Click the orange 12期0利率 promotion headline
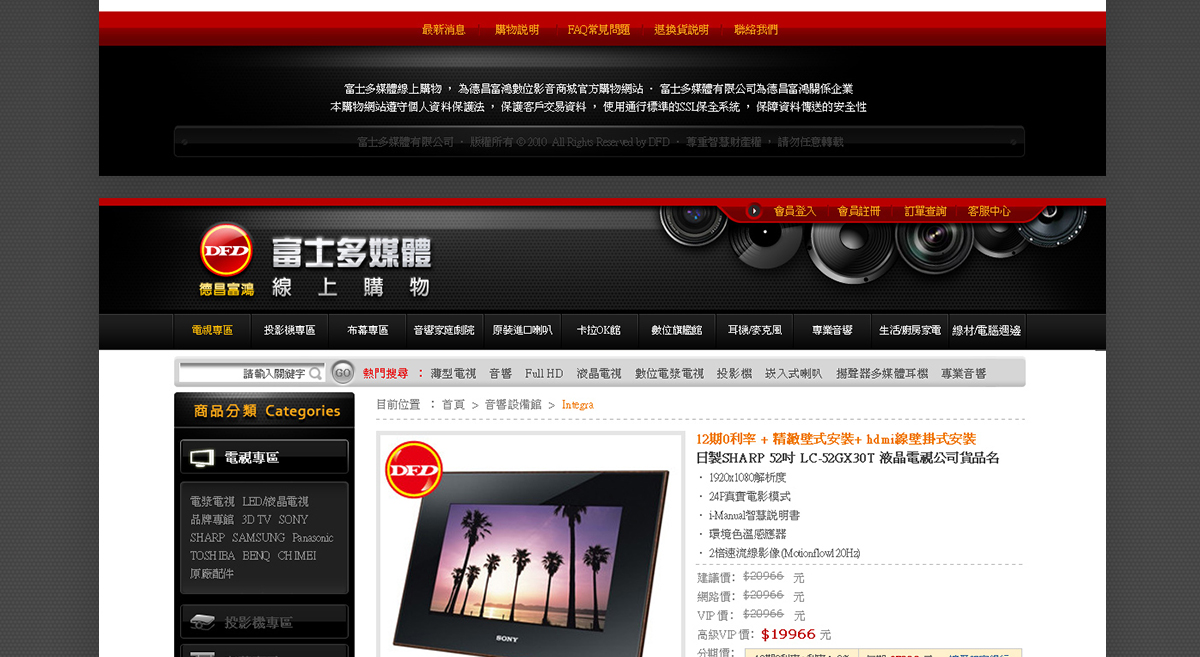This screenshot has height=657, width=1200. [x=836, y=439]
